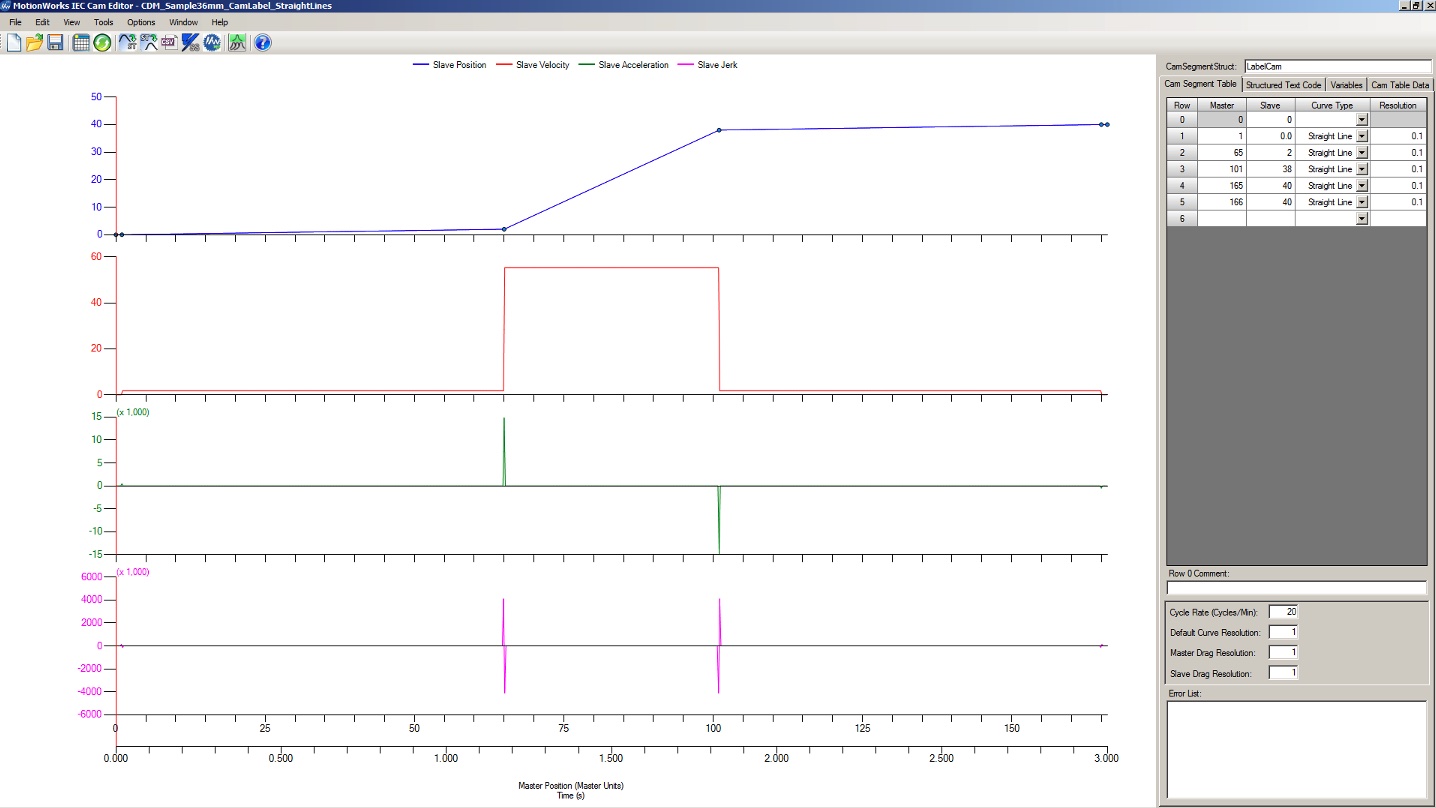Click the table grid toolbar icon
The height and width of the screenshot is (808, 1436).
82,42
